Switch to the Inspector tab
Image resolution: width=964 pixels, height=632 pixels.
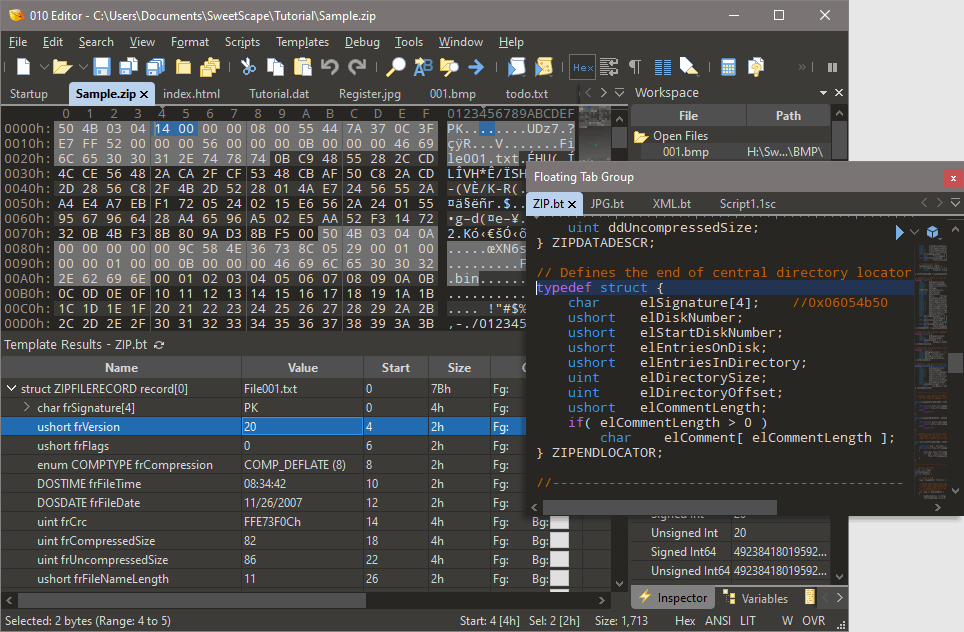click(673, 598)
